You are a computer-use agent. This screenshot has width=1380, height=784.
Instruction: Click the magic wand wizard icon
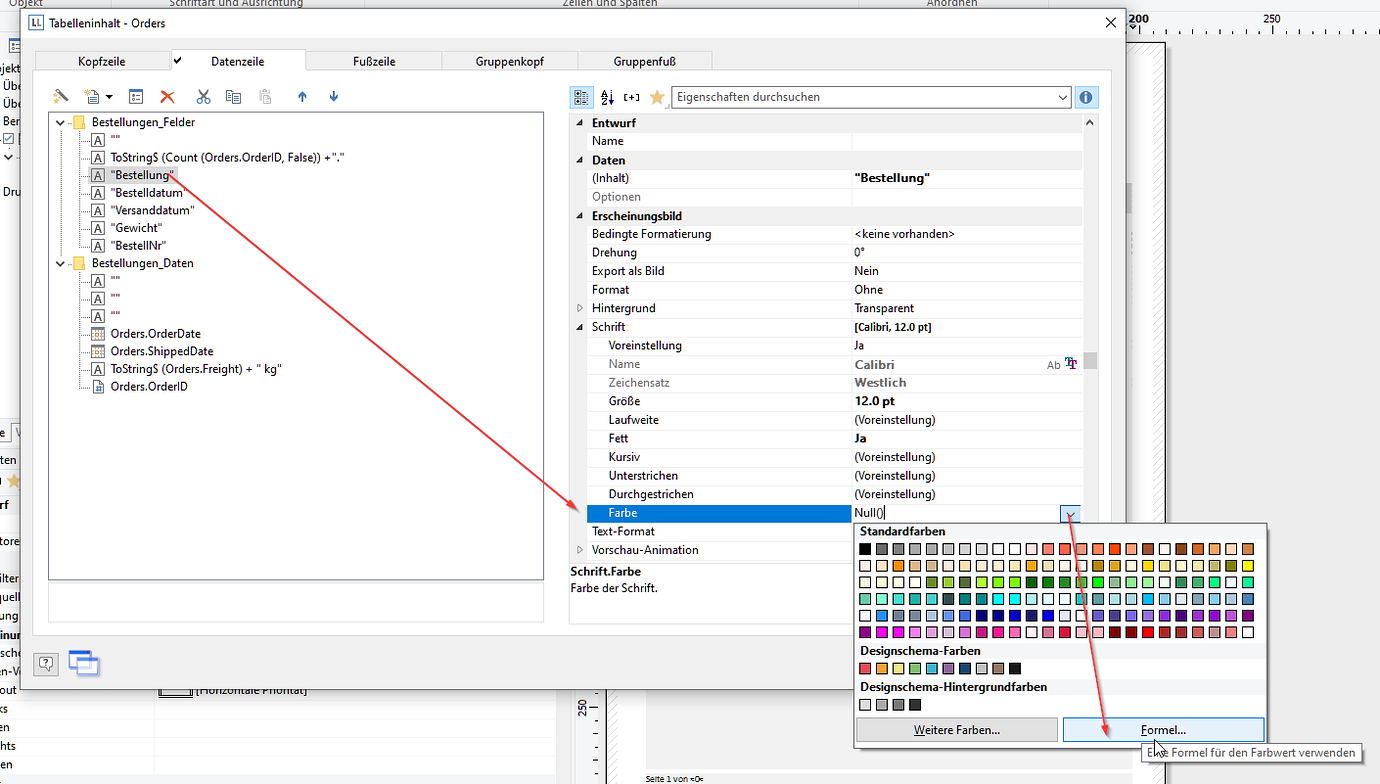(61, 97)
